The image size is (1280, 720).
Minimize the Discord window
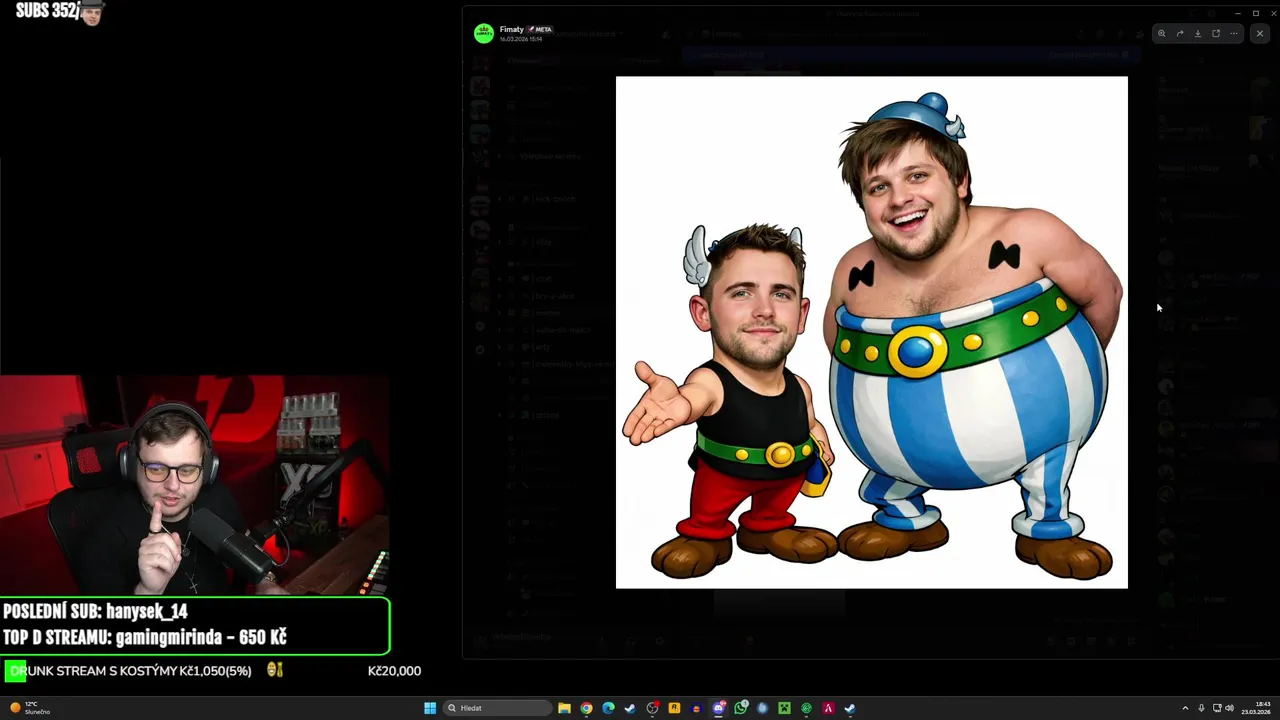coord(1236,13)
